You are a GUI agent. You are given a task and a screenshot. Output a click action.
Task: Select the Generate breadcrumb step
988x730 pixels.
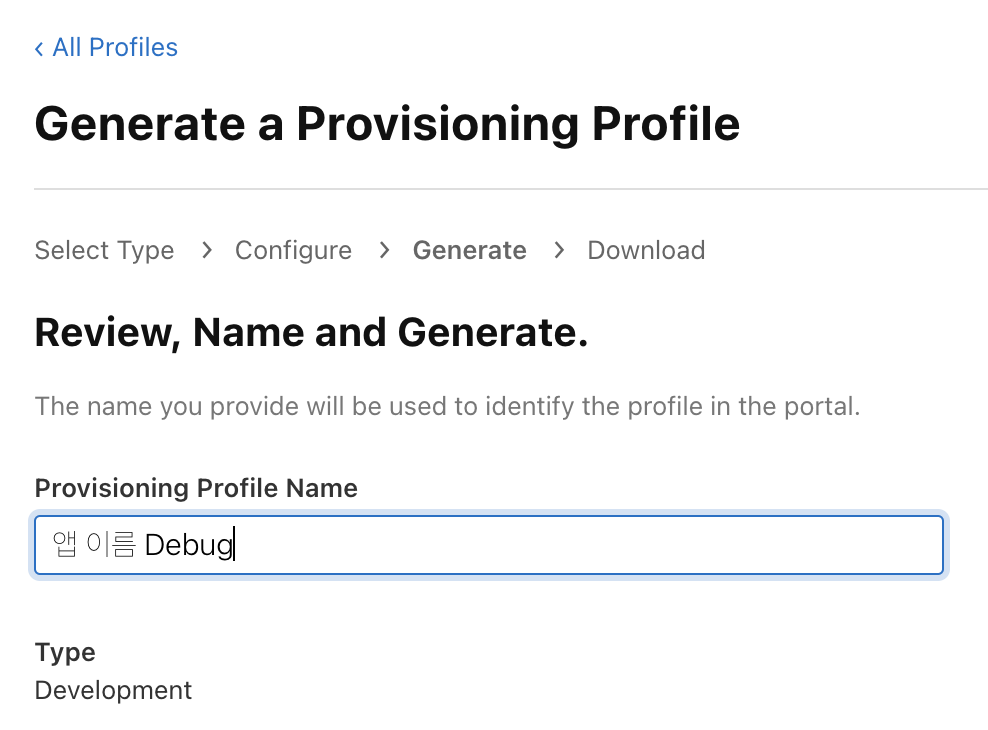pos(469,250)
